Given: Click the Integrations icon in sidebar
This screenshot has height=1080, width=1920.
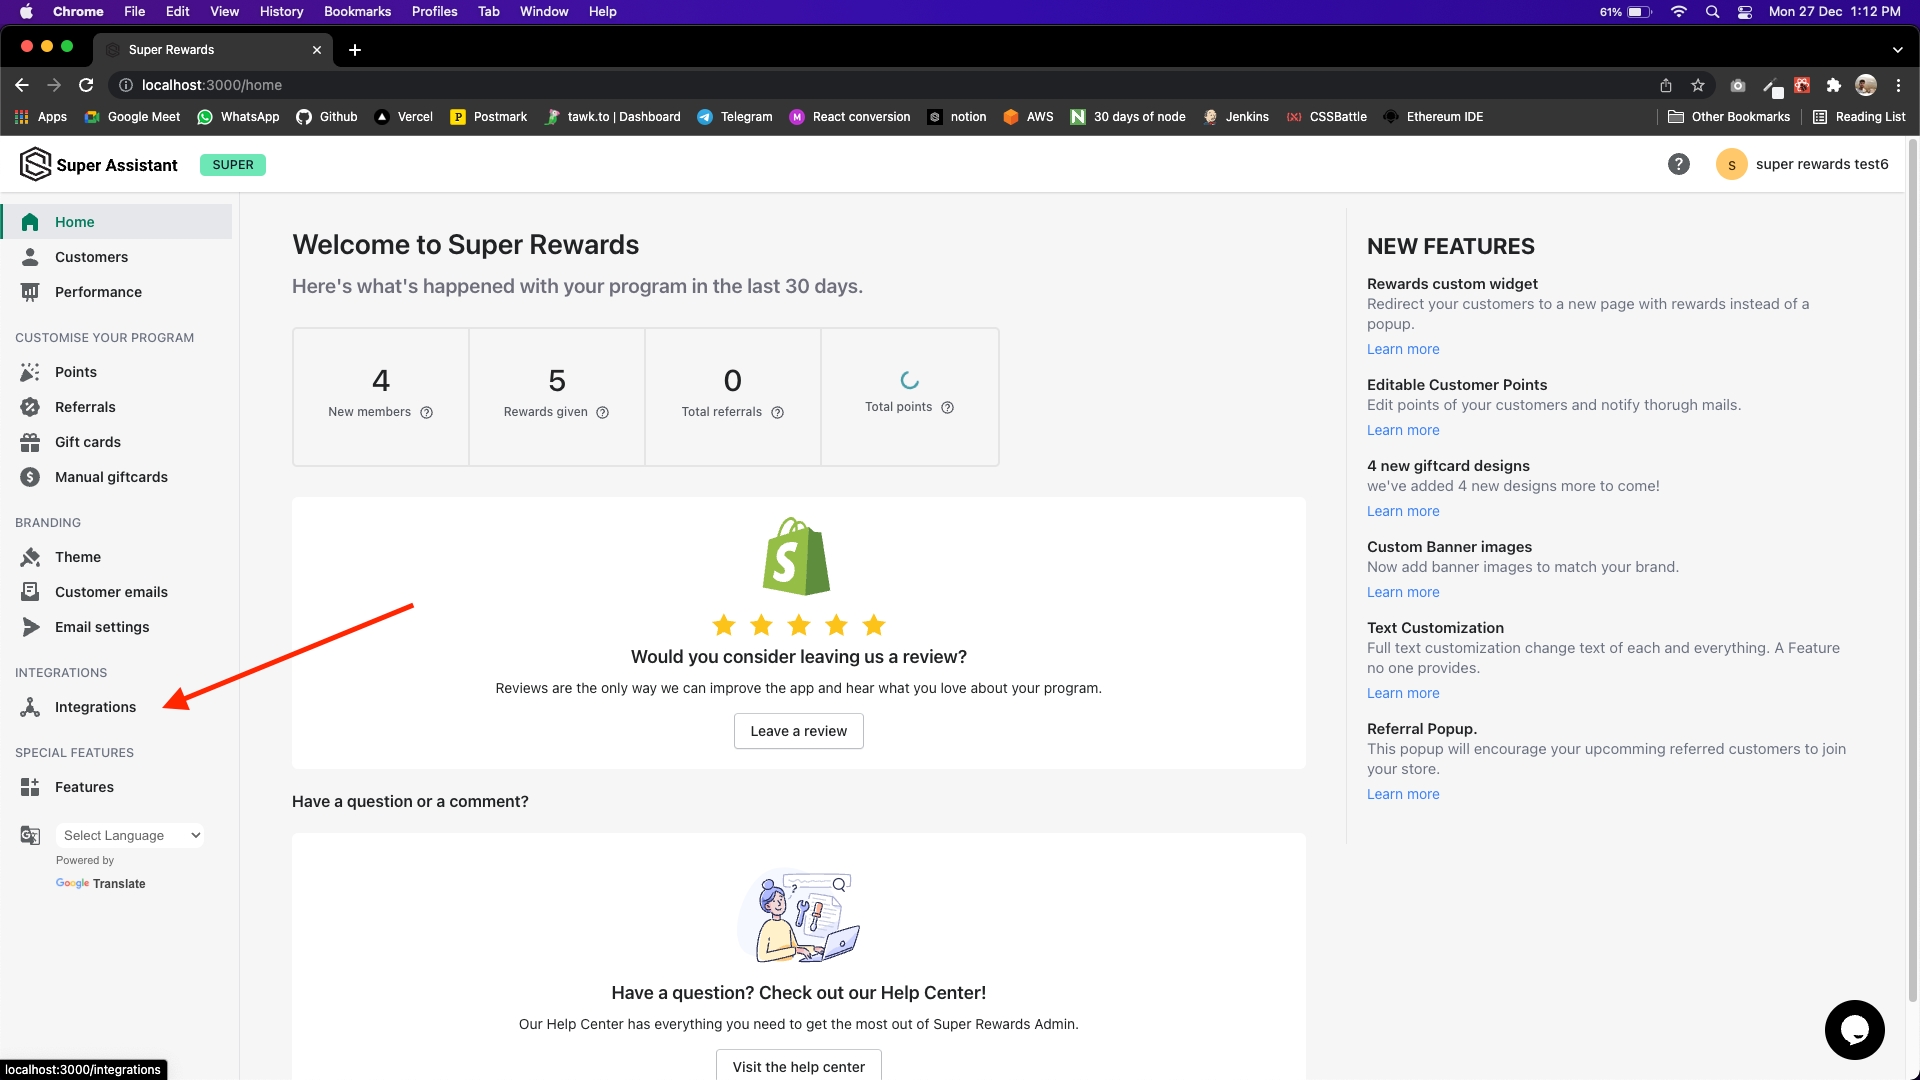Looking at the screenshot, I should [30, 707].
